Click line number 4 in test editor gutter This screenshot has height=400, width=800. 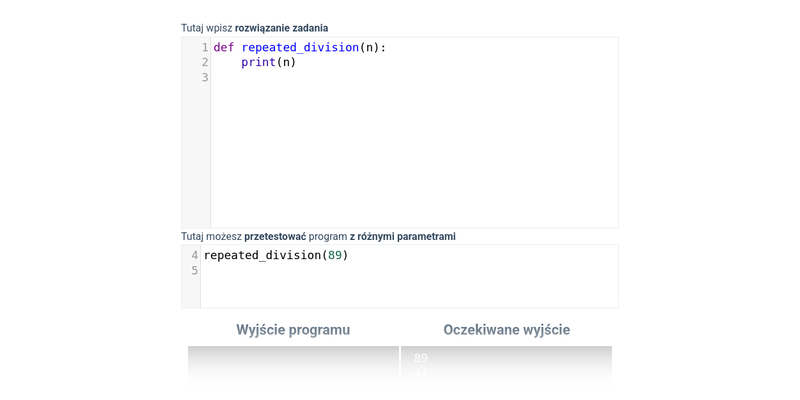[194, 255]
